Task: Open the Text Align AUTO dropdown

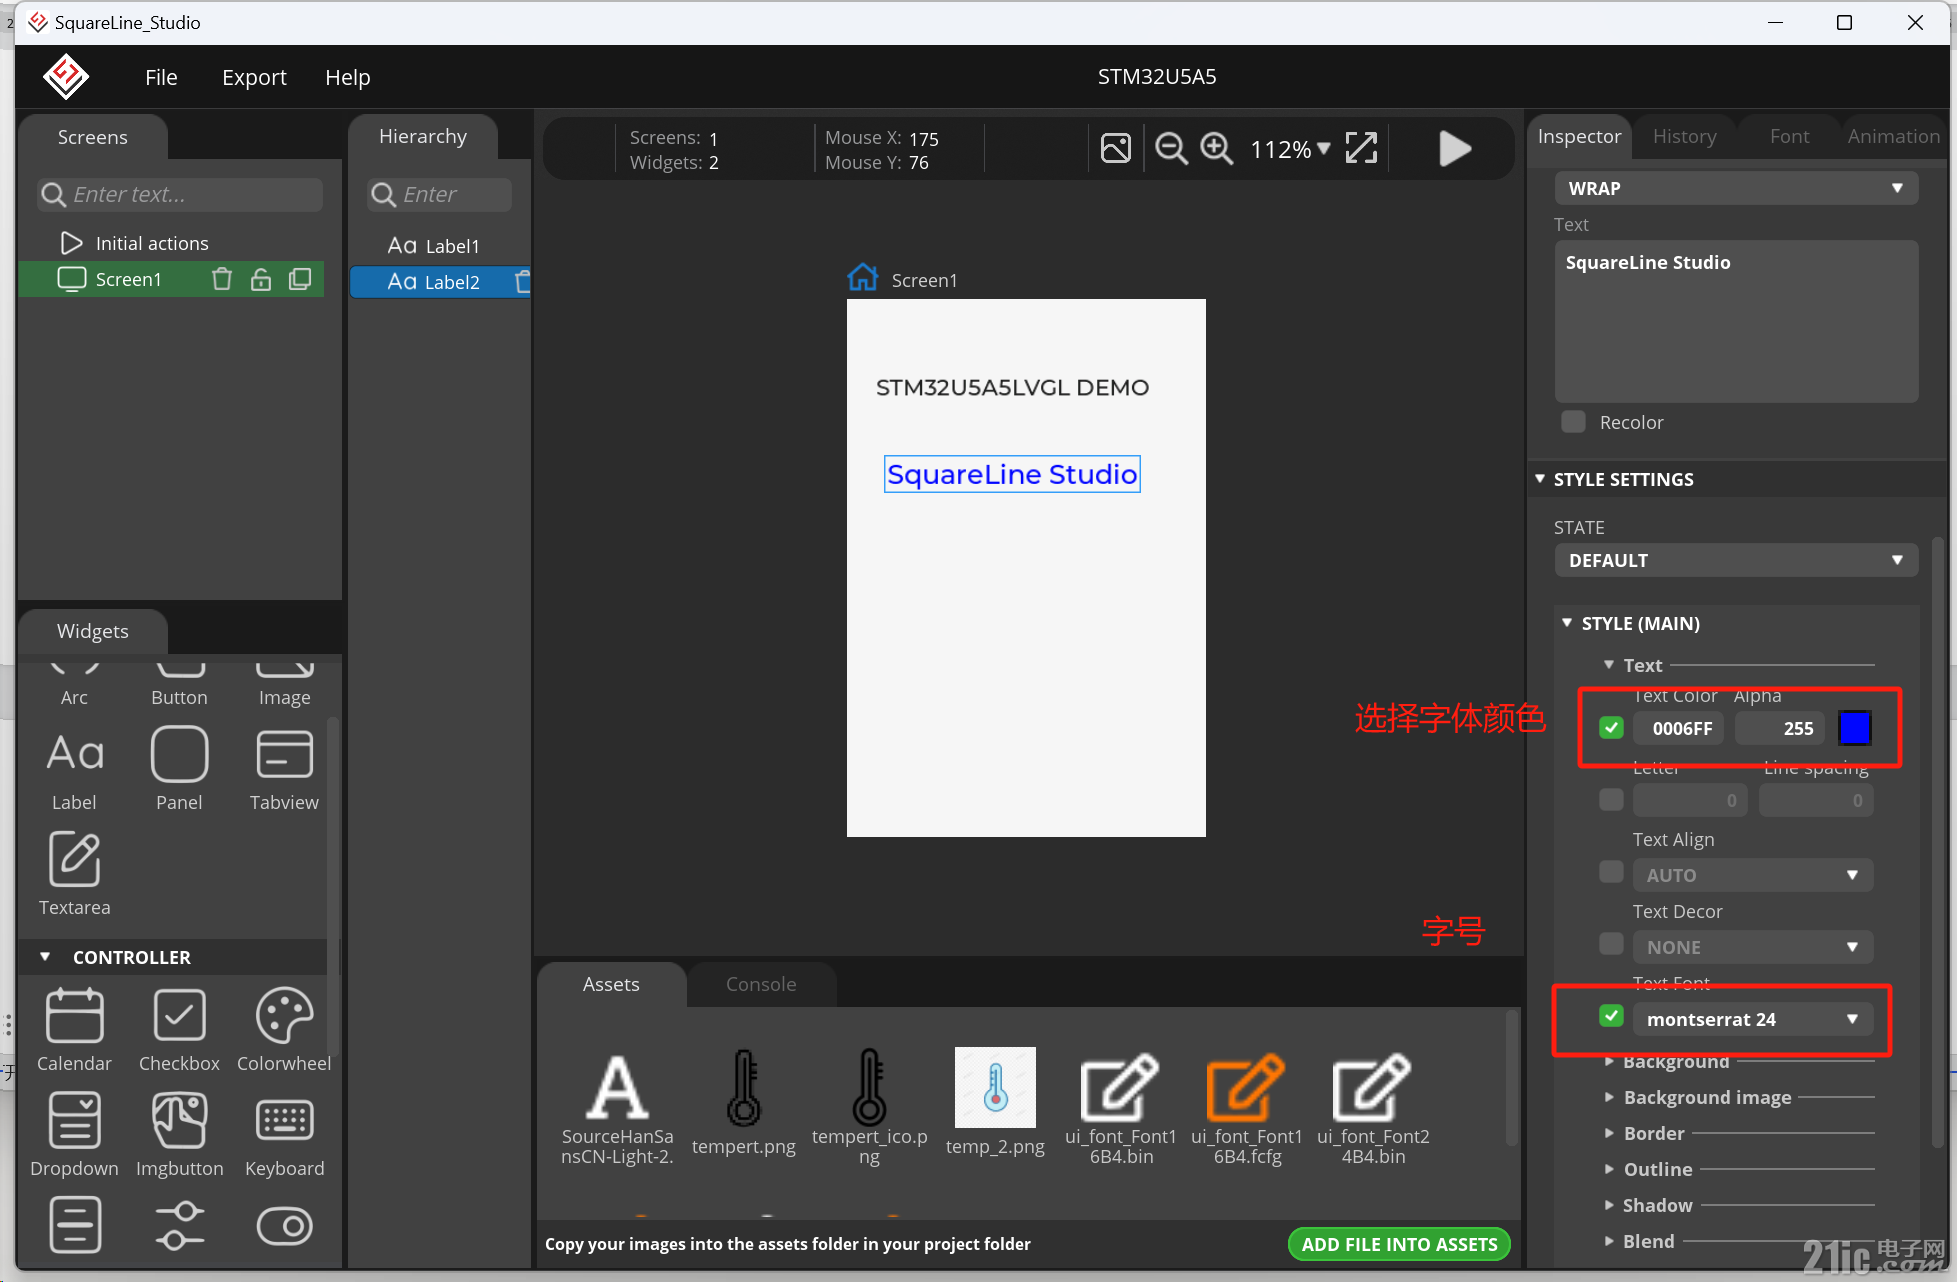Action: pyautogui.click(x=1753, y=875)
